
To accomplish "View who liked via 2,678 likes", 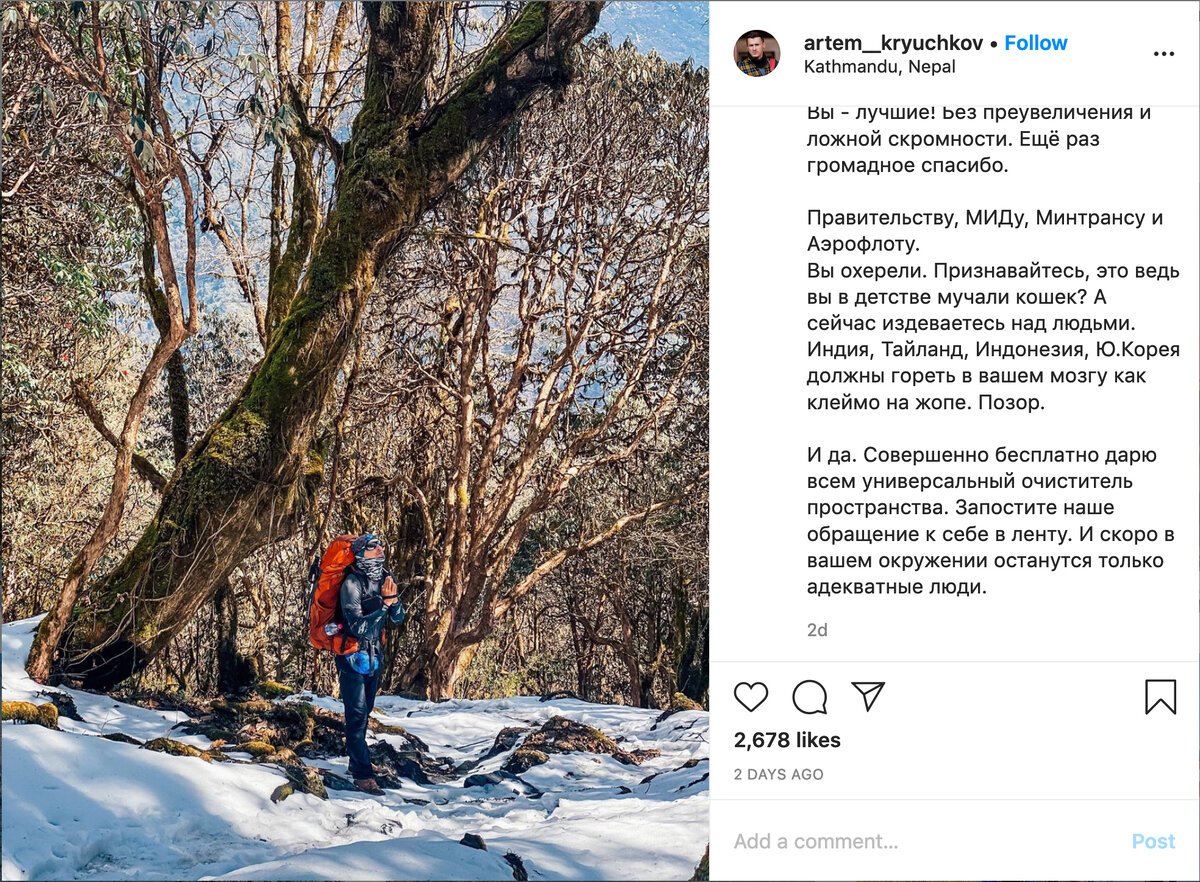I will point(787,740).
